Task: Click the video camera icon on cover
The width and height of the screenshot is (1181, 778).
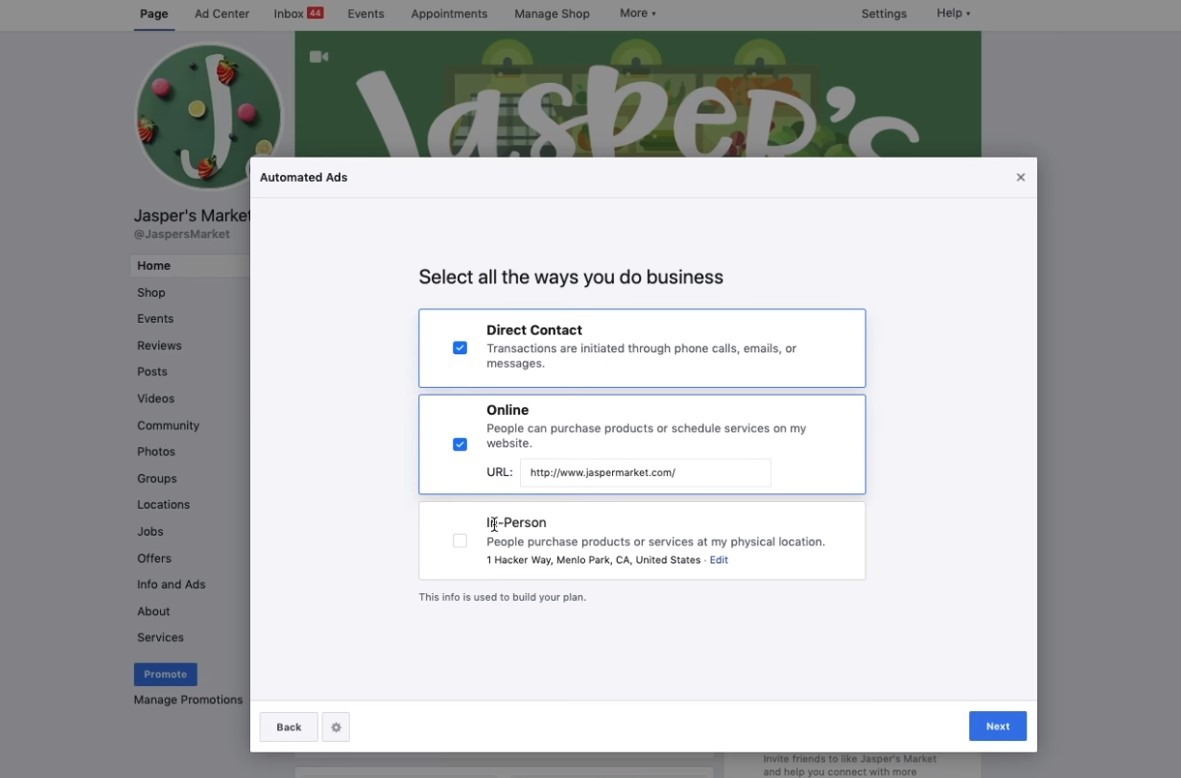Action: (319, 56)
